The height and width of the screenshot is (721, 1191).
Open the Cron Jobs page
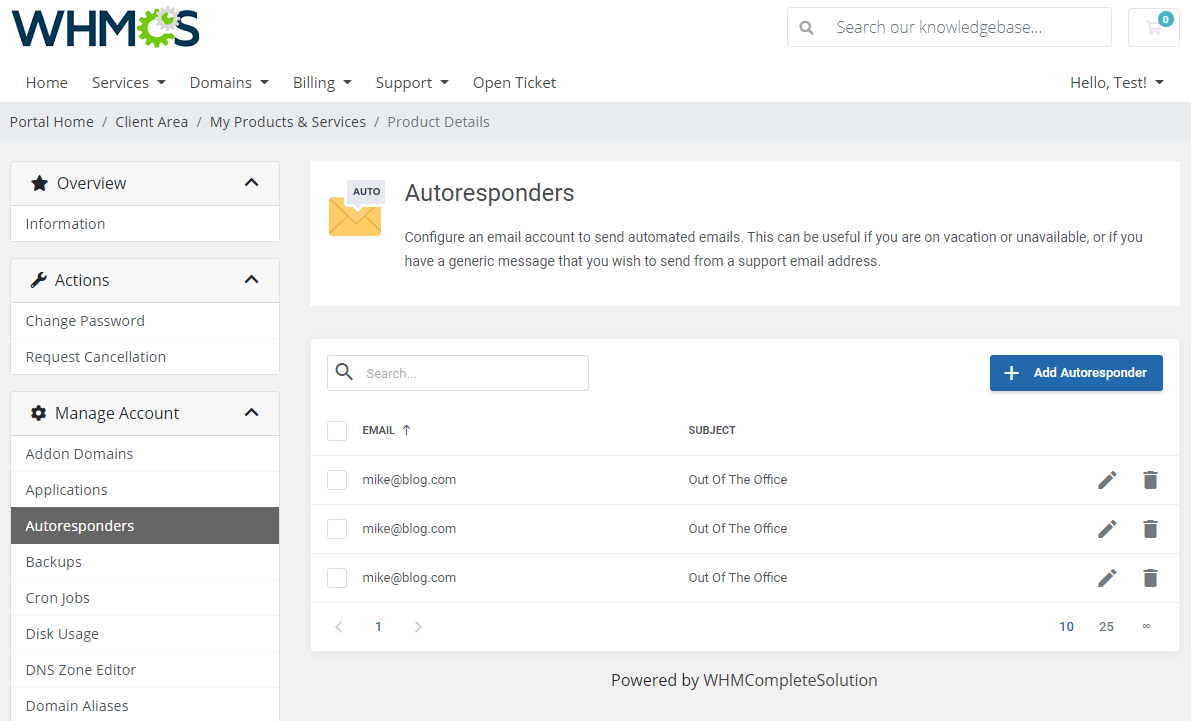[57, 597]
